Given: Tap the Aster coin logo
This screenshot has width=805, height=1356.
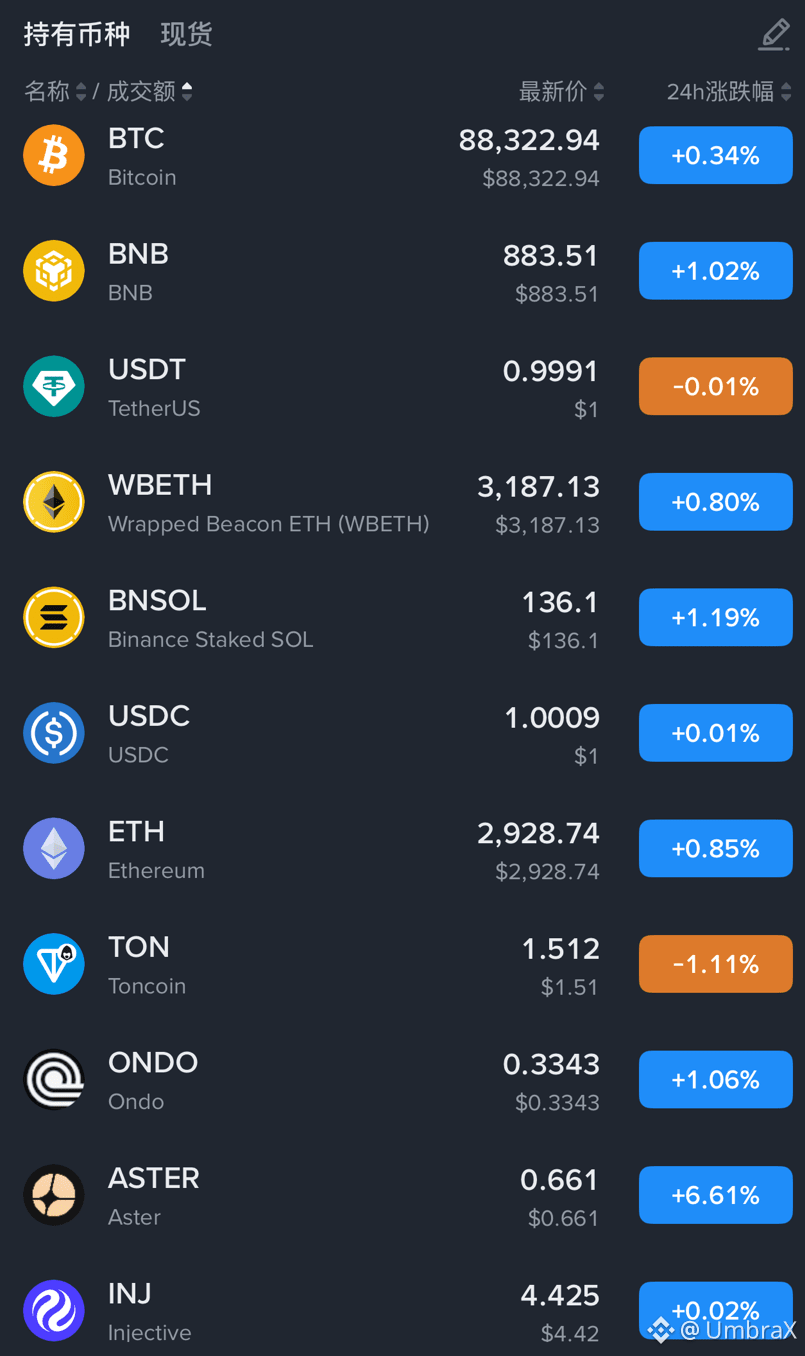Looking at the screenshot, I should point(54,1195).
